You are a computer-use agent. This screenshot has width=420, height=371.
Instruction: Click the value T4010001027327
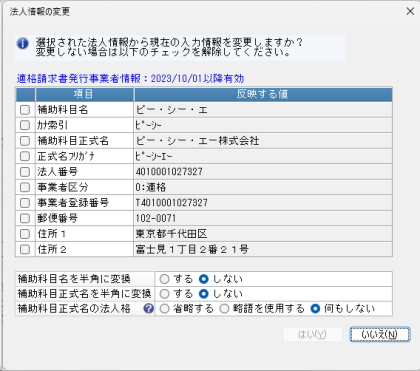click(172, 203)
